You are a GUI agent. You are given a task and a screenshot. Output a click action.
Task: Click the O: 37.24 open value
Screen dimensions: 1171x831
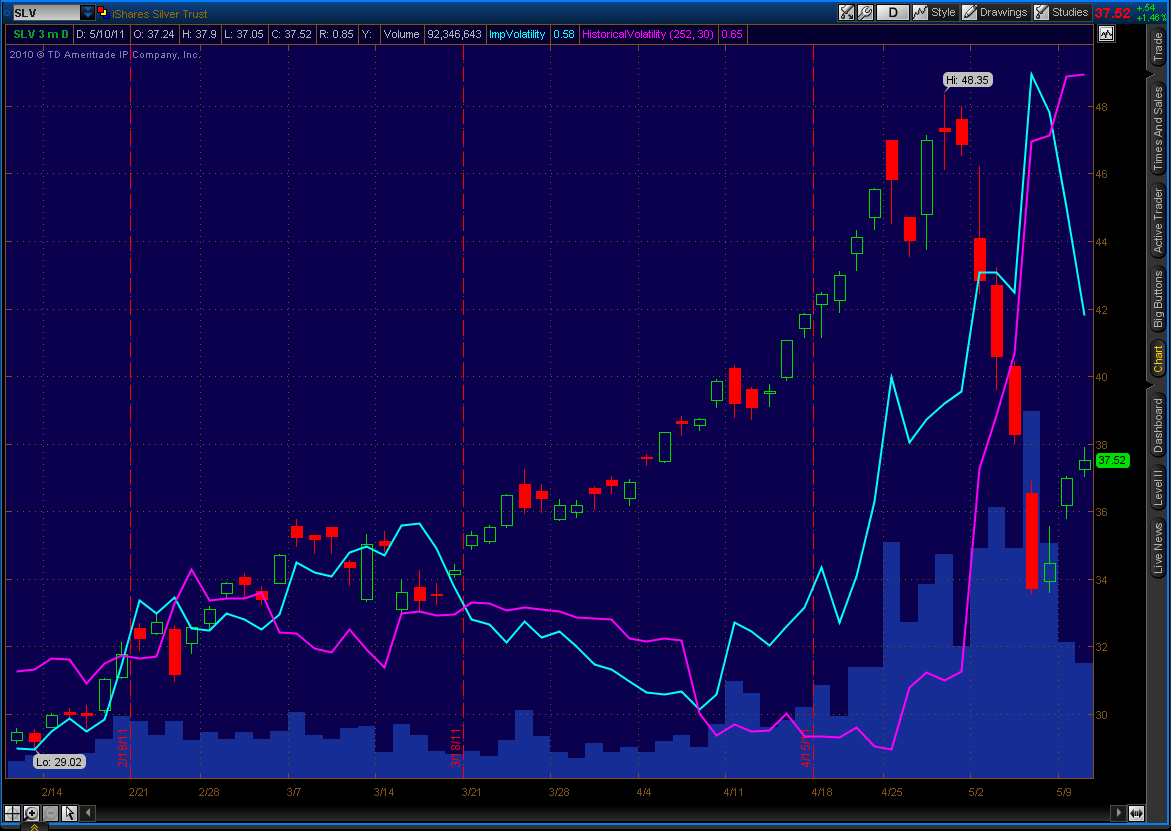tap(153, 34)
